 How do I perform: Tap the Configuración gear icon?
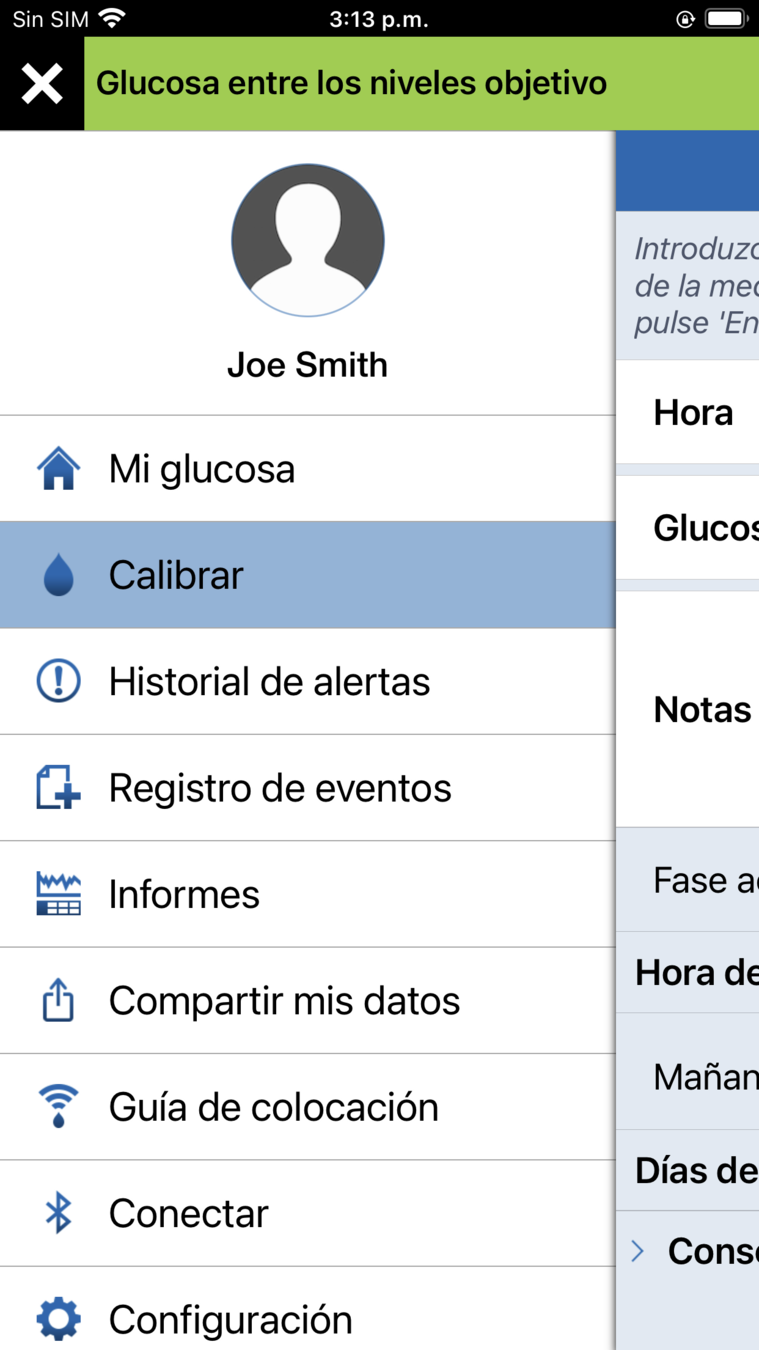(x=58, y=1319)
